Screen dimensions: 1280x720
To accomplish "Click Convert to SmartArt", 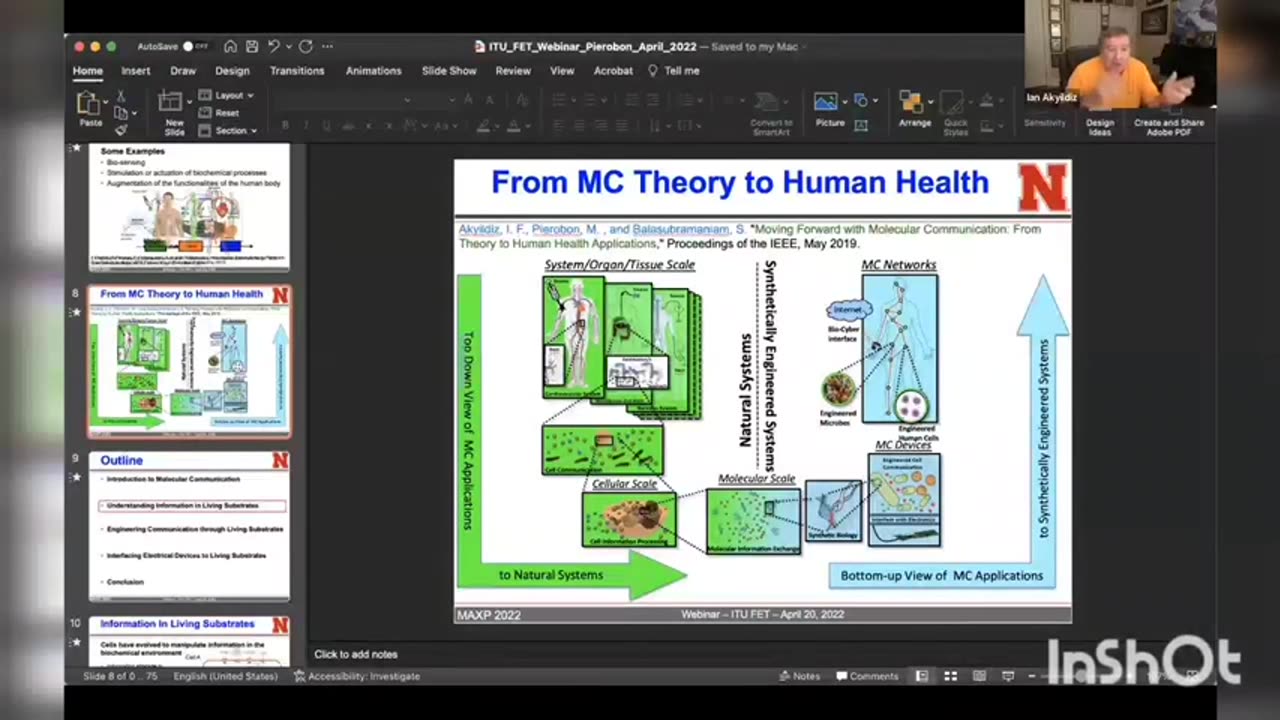I will click(771, 112).
